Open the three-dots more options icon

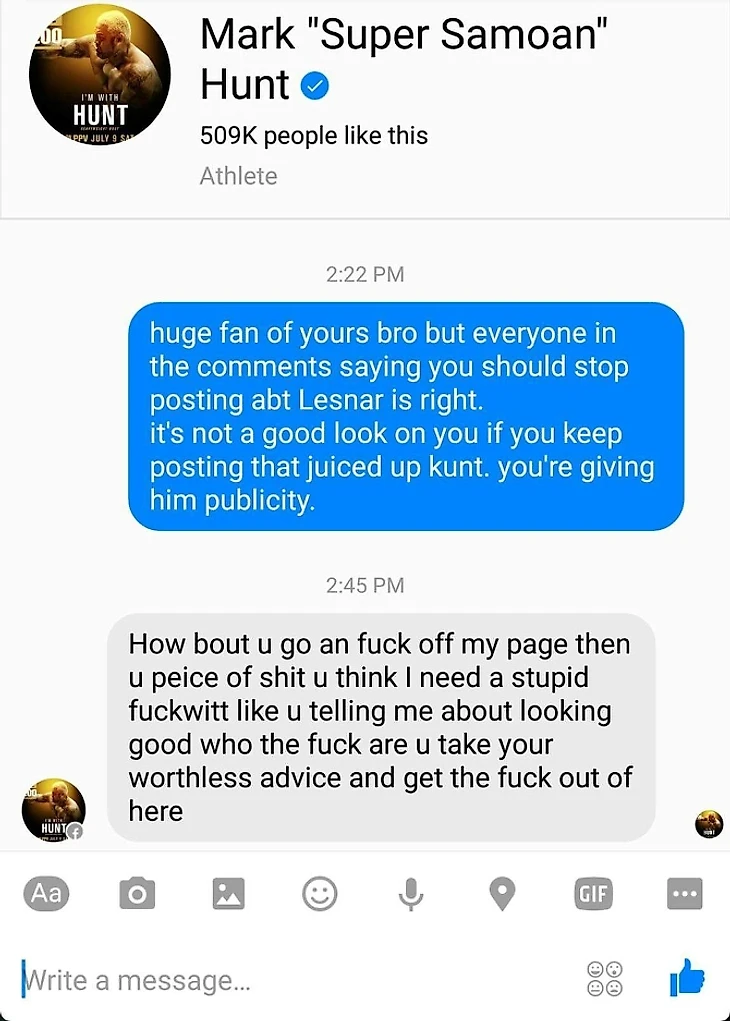coord(685,893)
